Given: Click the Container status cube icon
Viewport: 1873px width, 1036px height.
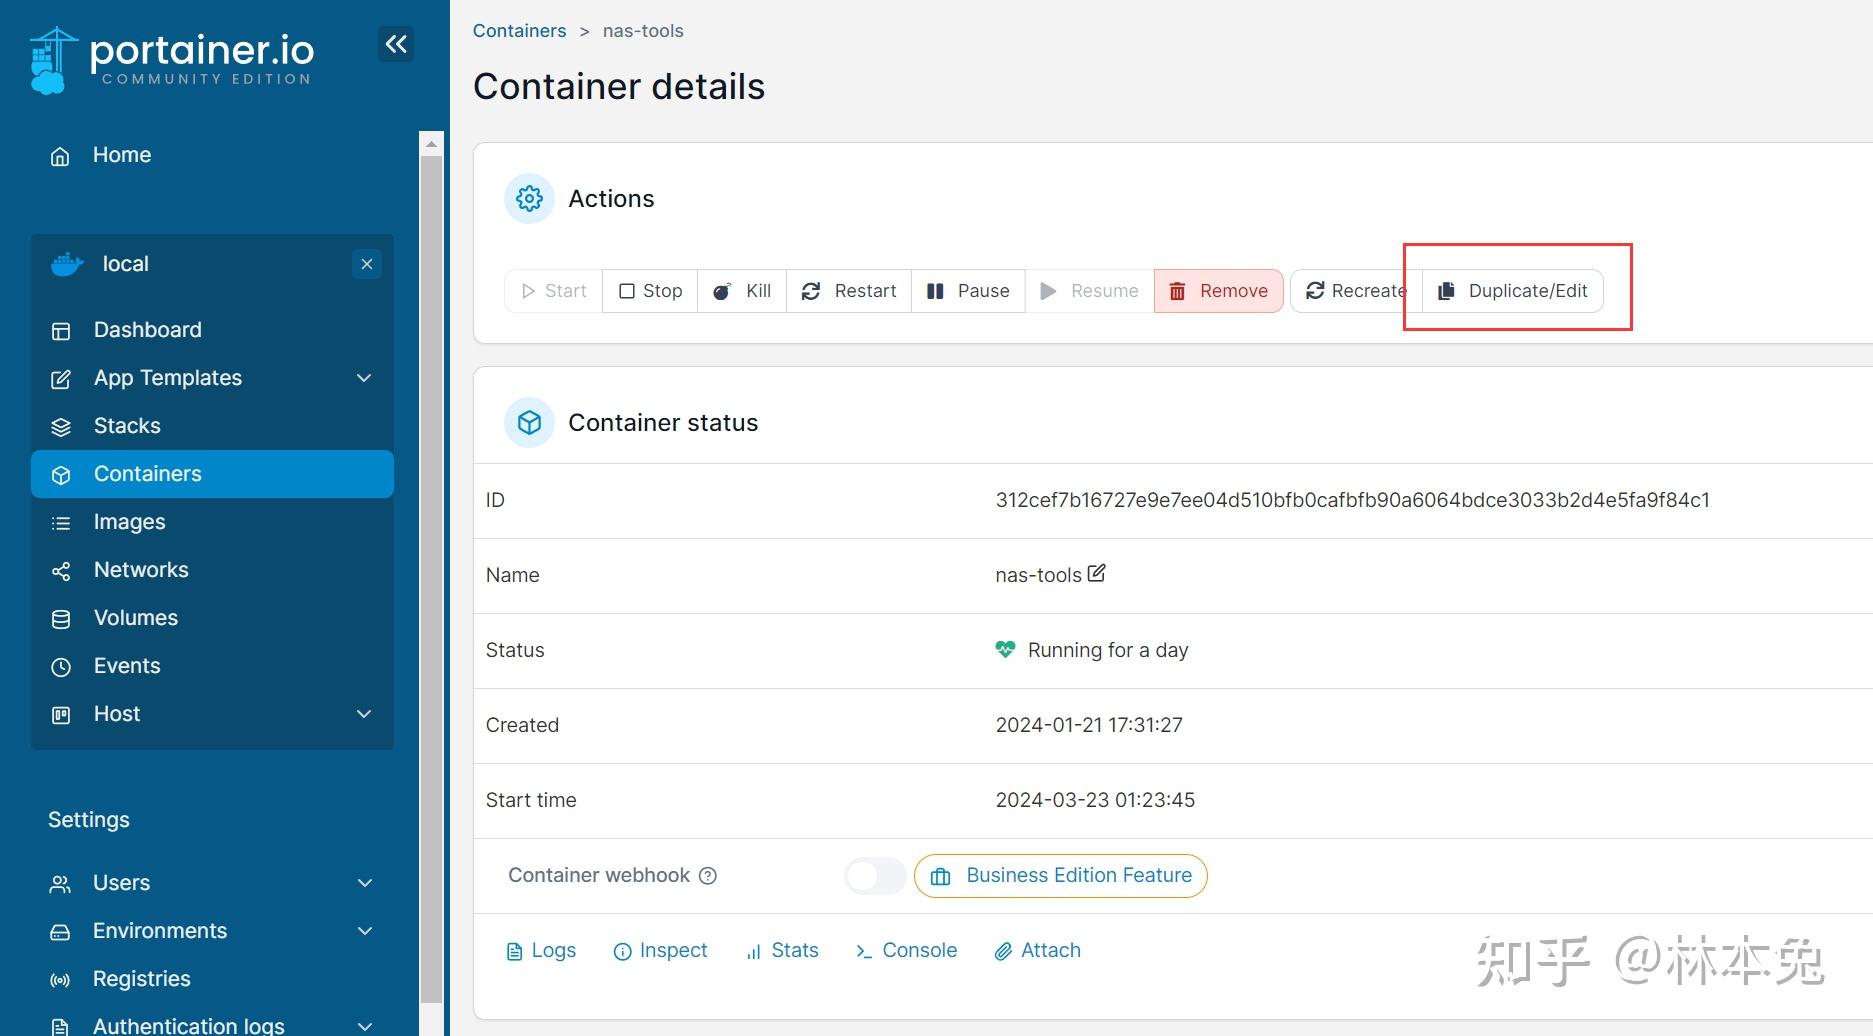Looking at the screenshot, I should [x=528, y=422].
